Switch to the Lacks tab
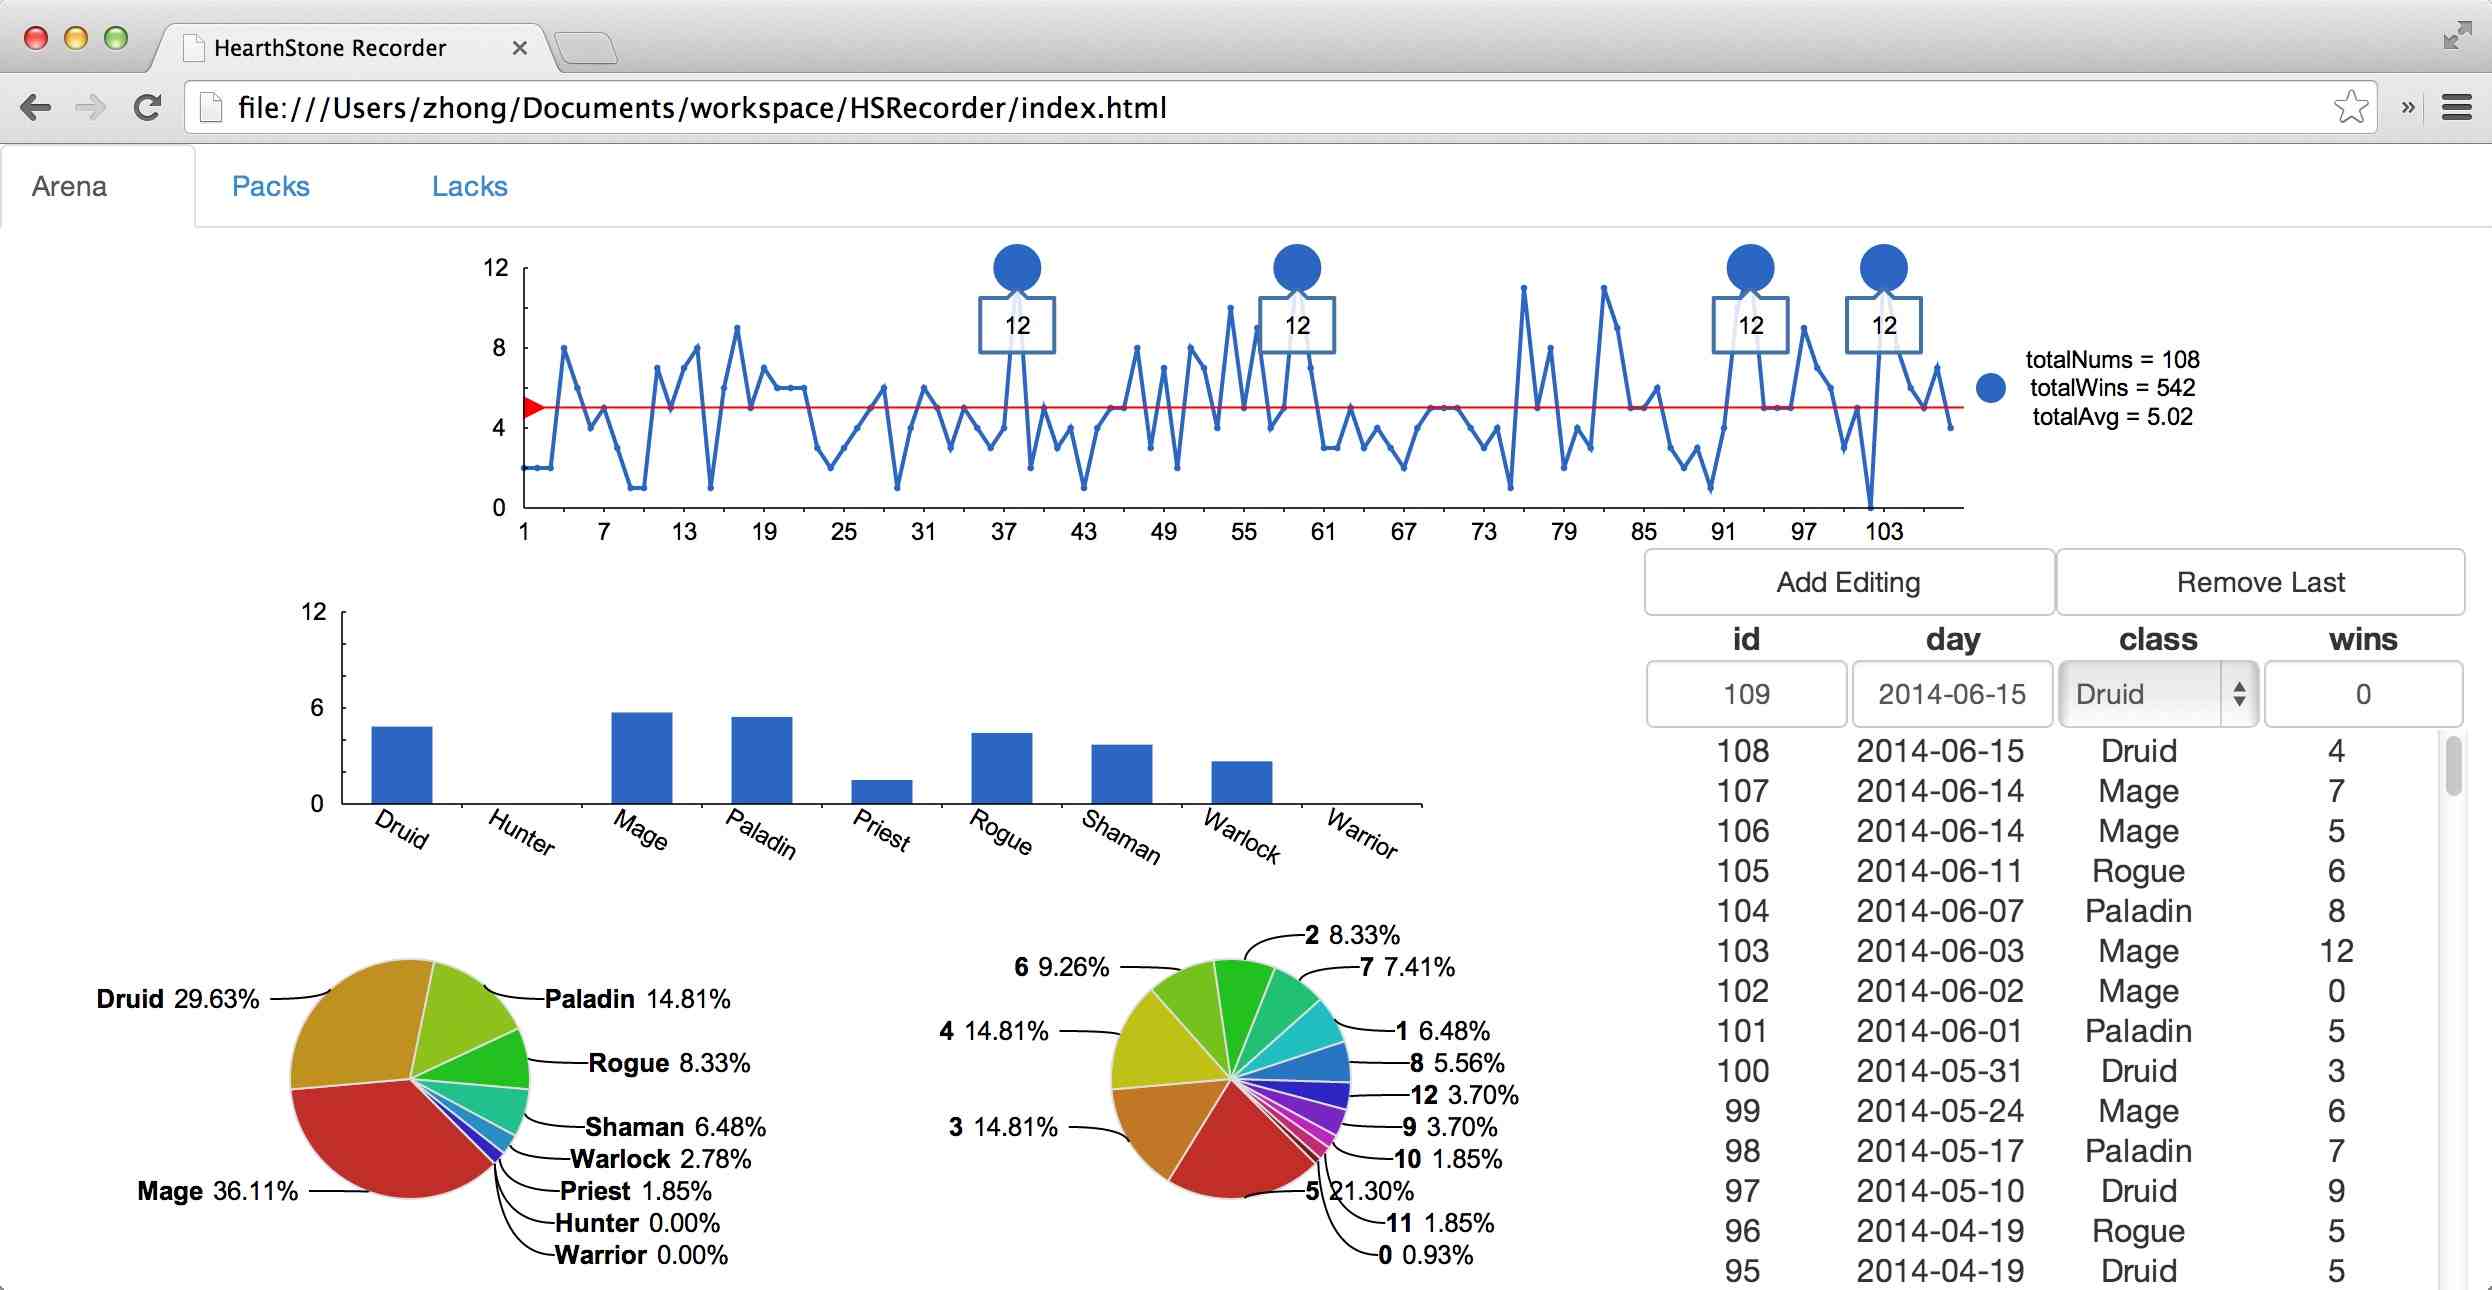 [469, 186]
